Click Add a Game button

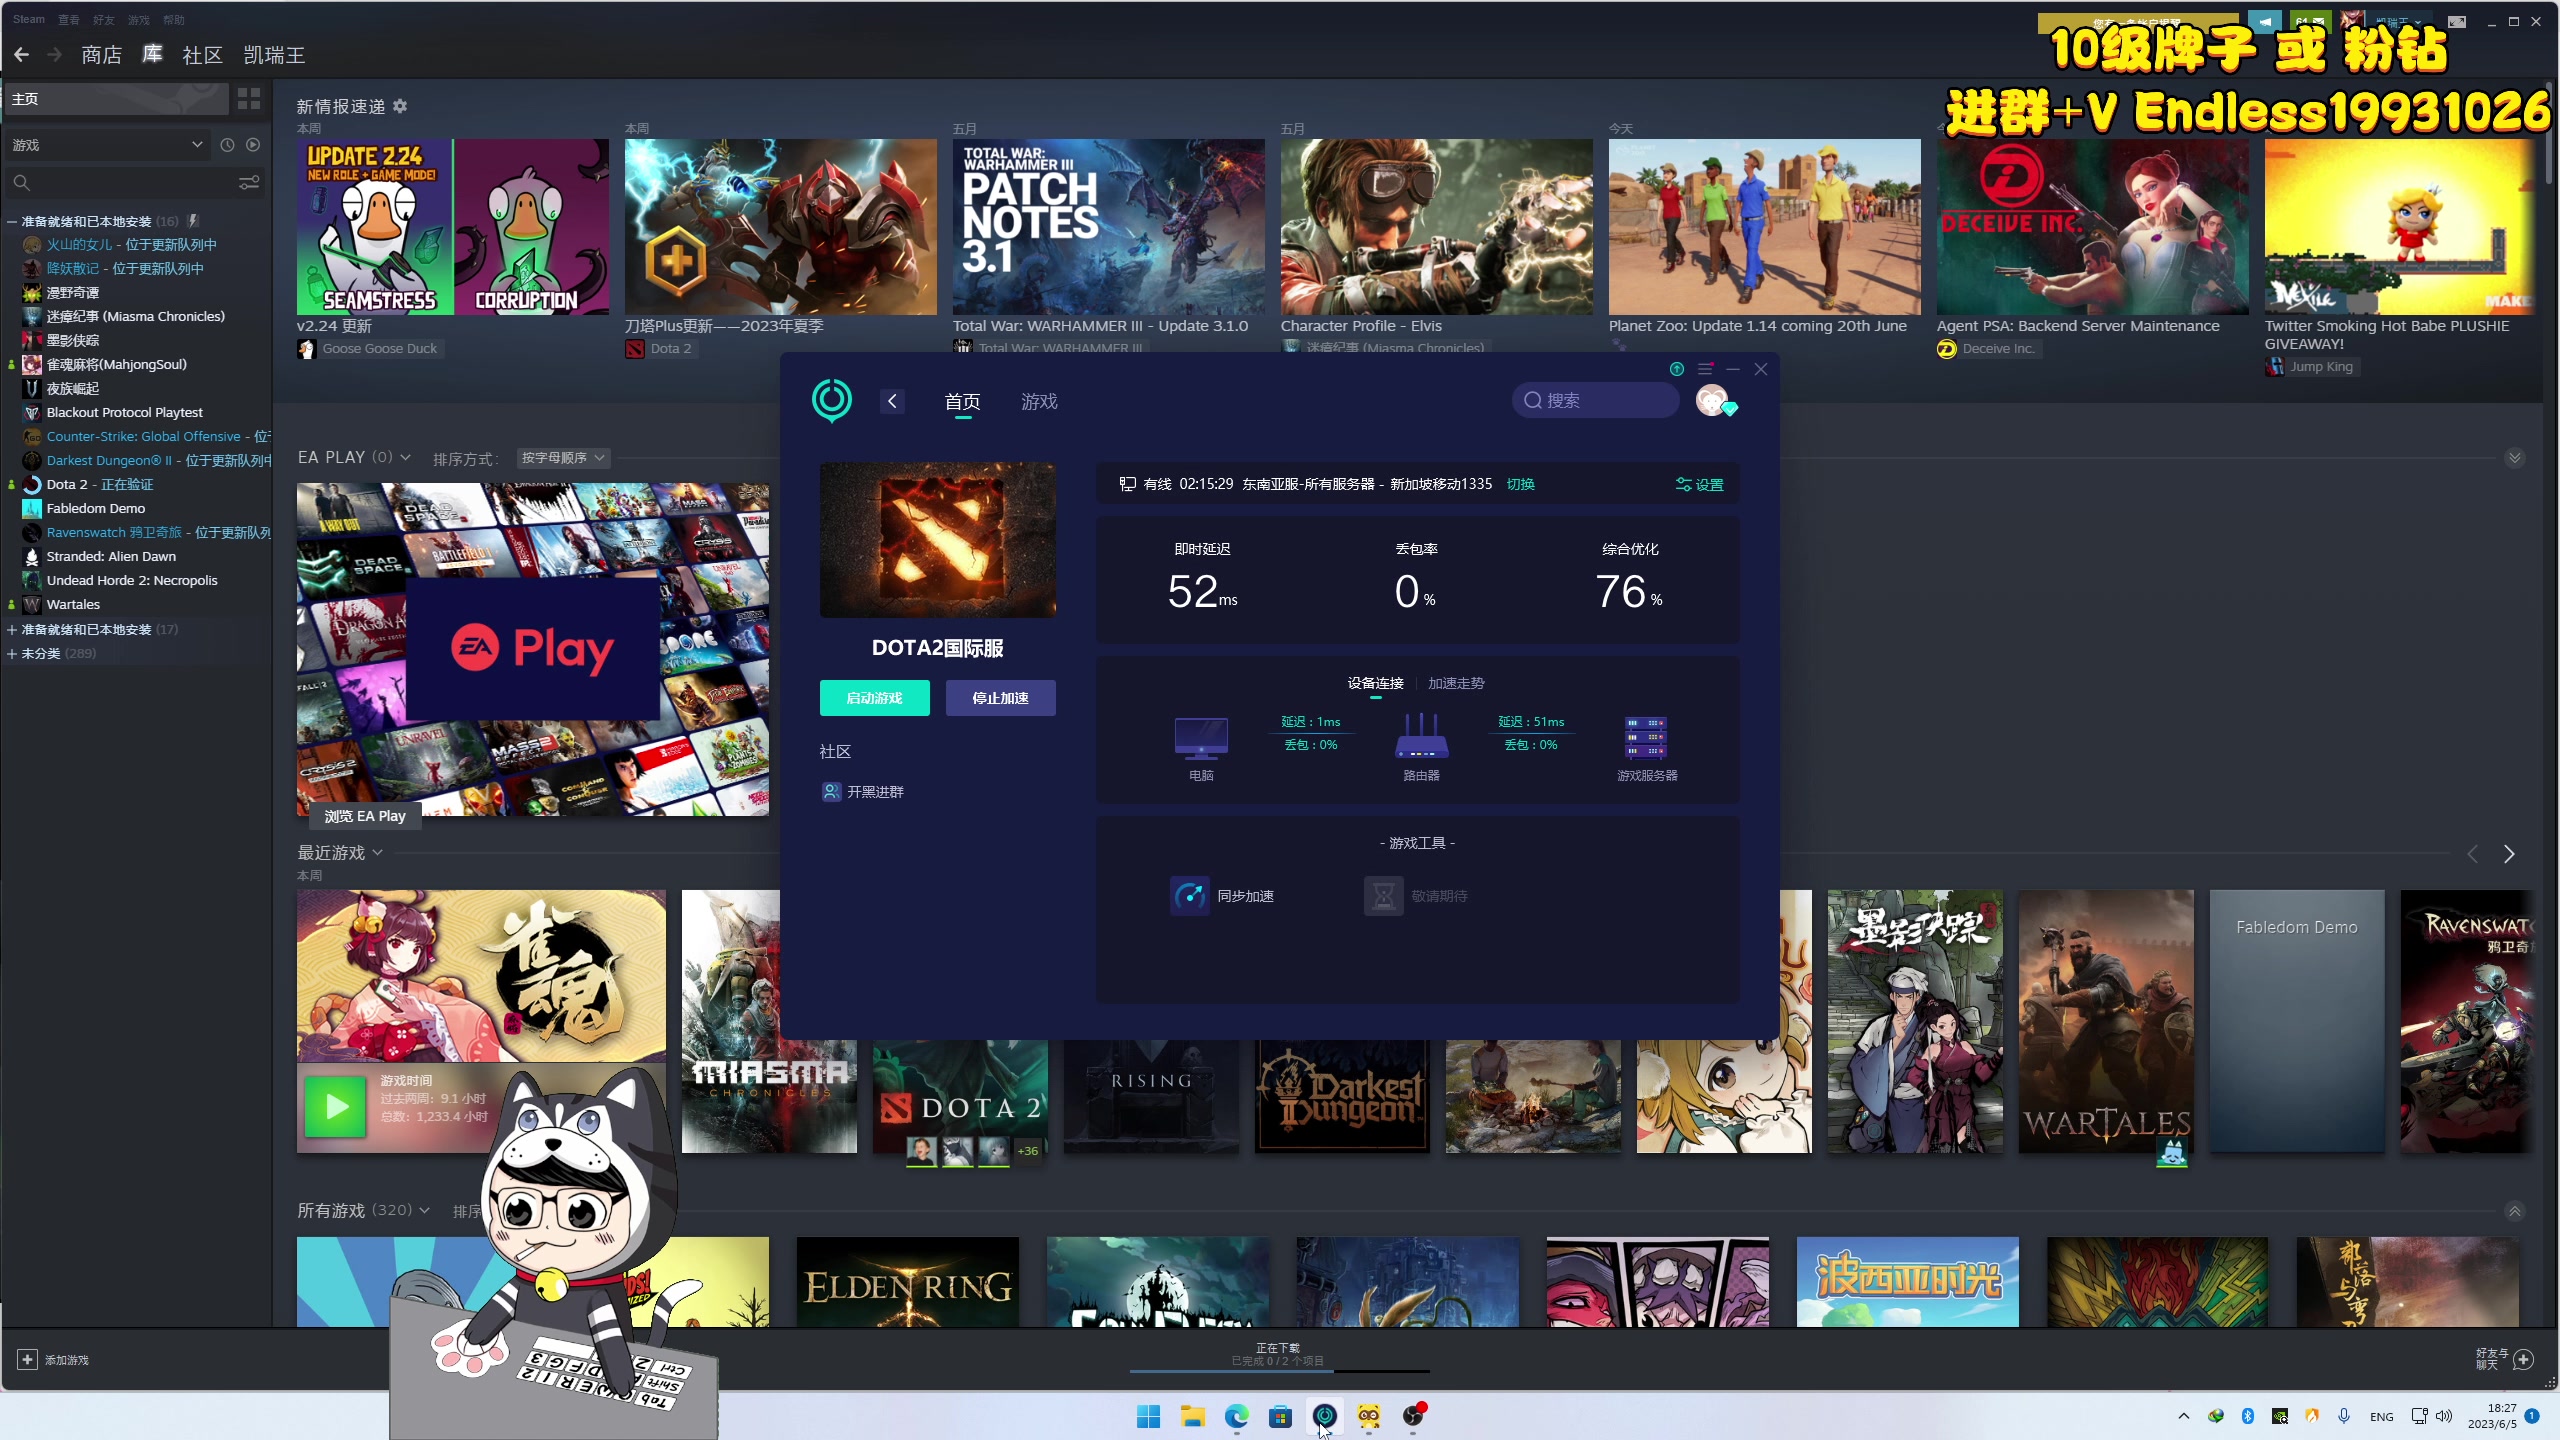click(x=54, y=1359)
